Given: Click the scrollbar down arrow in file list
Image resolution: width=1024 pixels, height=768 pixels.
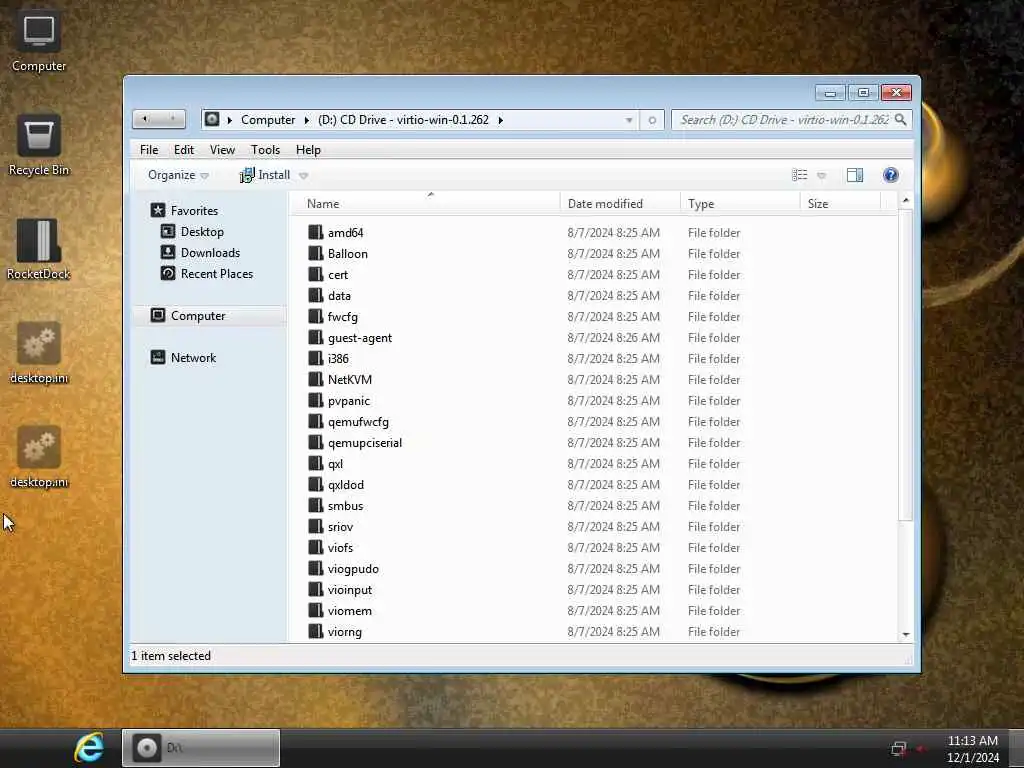Looking at the screenshot, I should click(906, 634).
